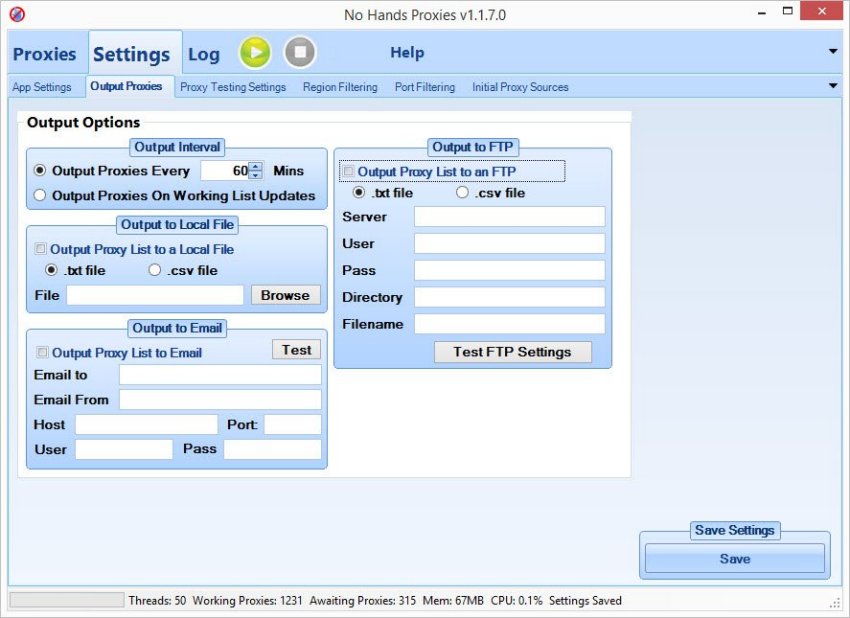Click 'Threads: 50' in status bar
The height and width of the screenshot is (618, 850).
pyautogui.click(x=157, y=601)
